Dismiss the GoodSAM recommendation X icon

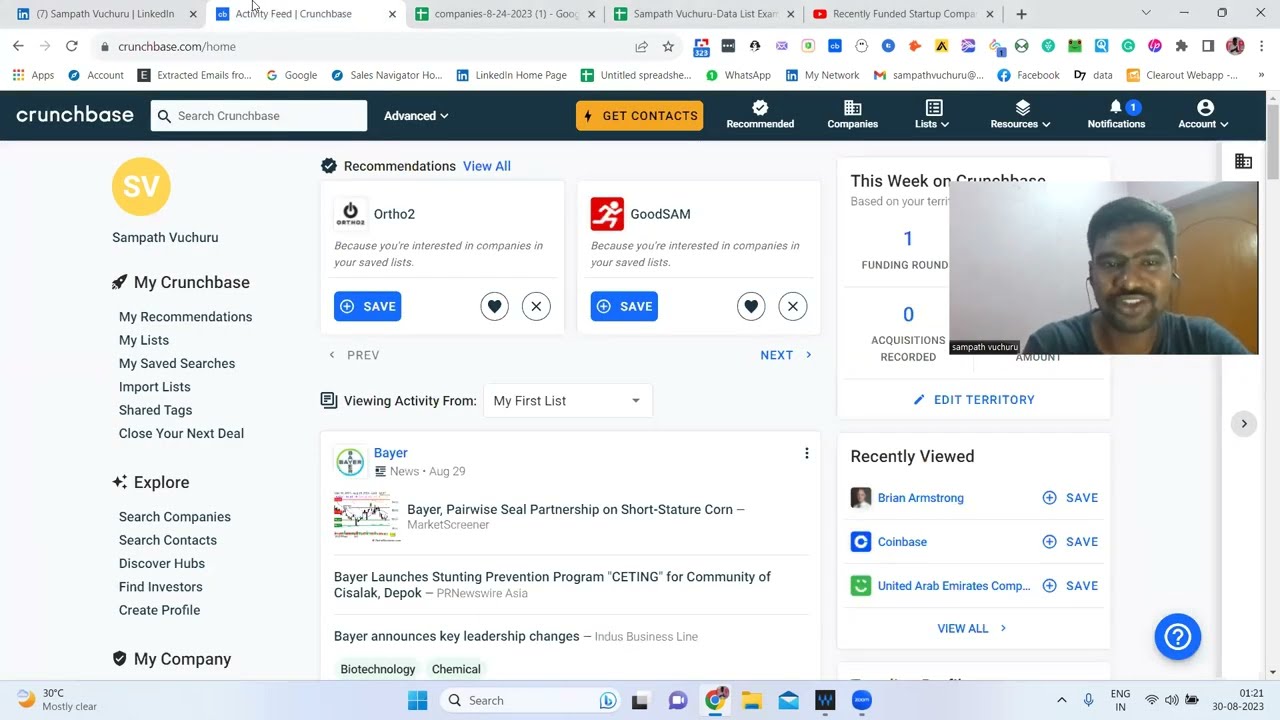point(793,306)
